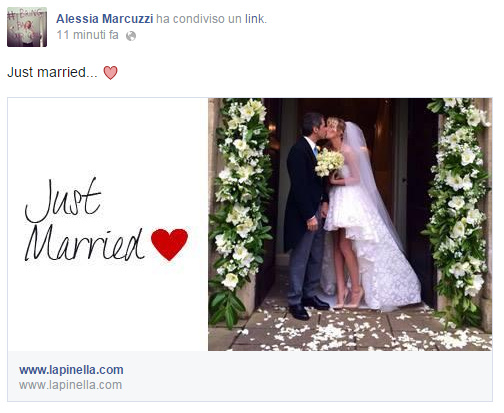504x413 pixels.
Task: Open Alessia Marcuzzi's profile picture thumbnail
Action: 27,27
